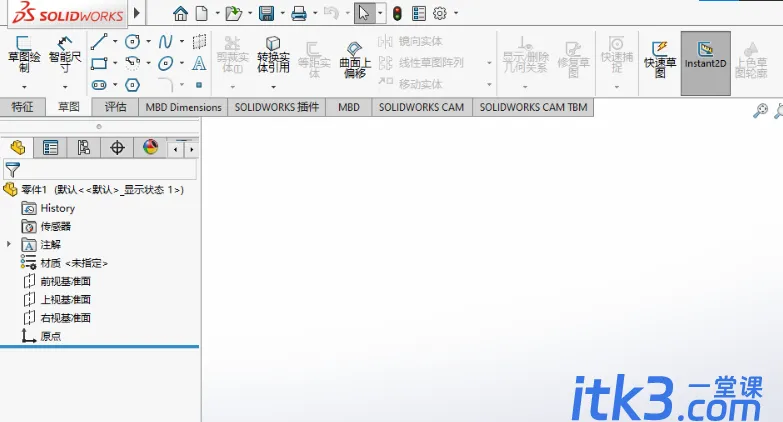Select the Text sketch tool
Image resolution: width=783 pixels, height=422 pixels.
click(199, 63)
